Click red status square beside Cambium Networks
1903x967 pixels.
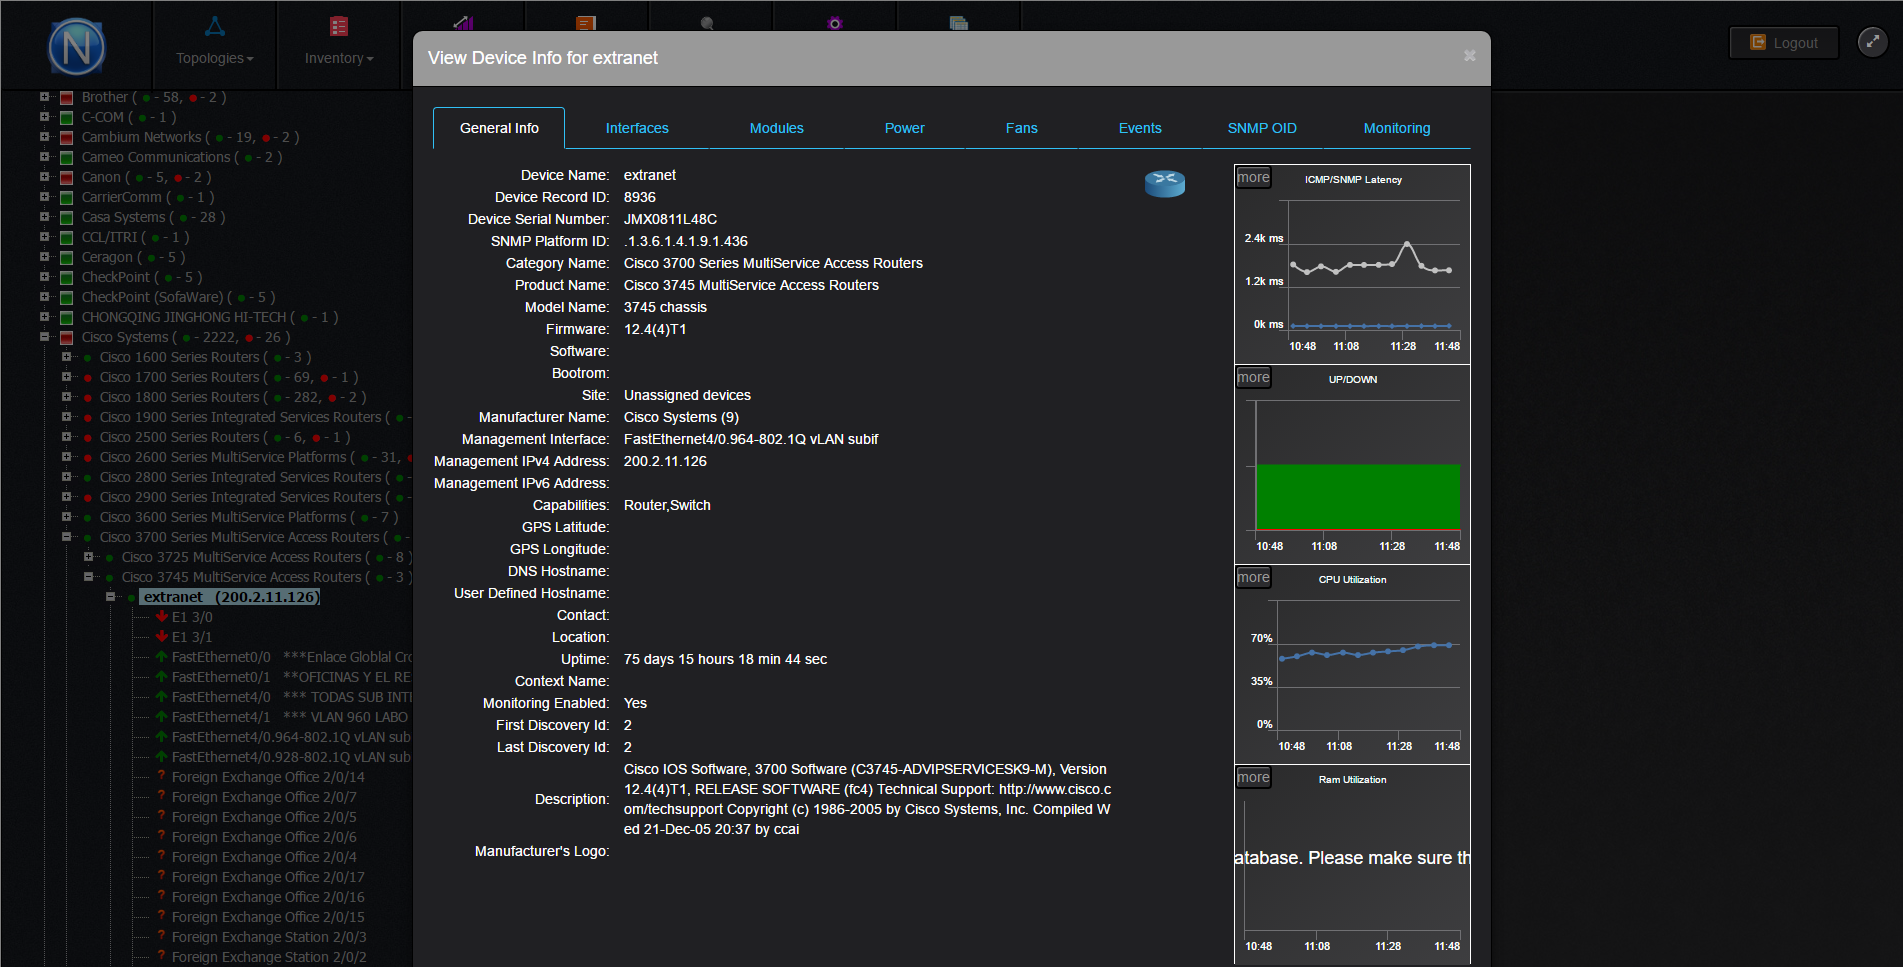[x=66, y=138]
